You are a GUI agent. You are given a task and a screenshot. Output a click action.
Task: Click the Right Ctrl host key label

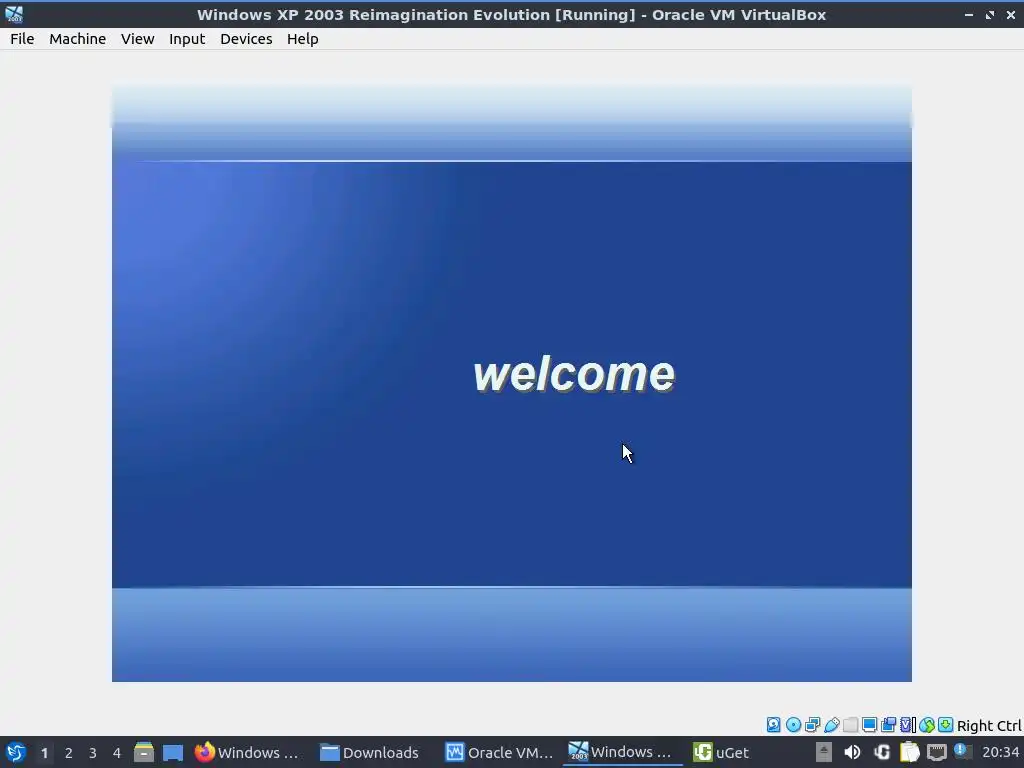tap(989, 726)
